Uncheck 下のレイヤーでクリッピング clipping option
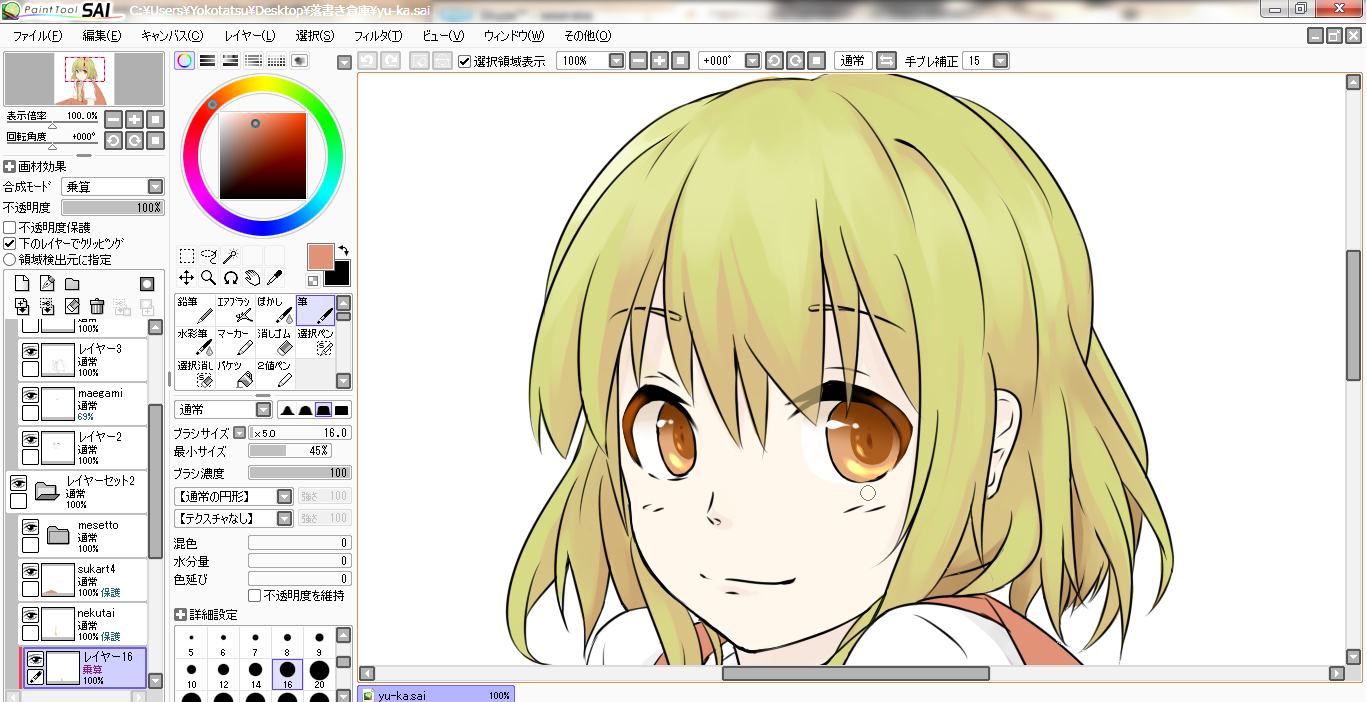This screenshot has width=1367, height=702. (10, 243)
